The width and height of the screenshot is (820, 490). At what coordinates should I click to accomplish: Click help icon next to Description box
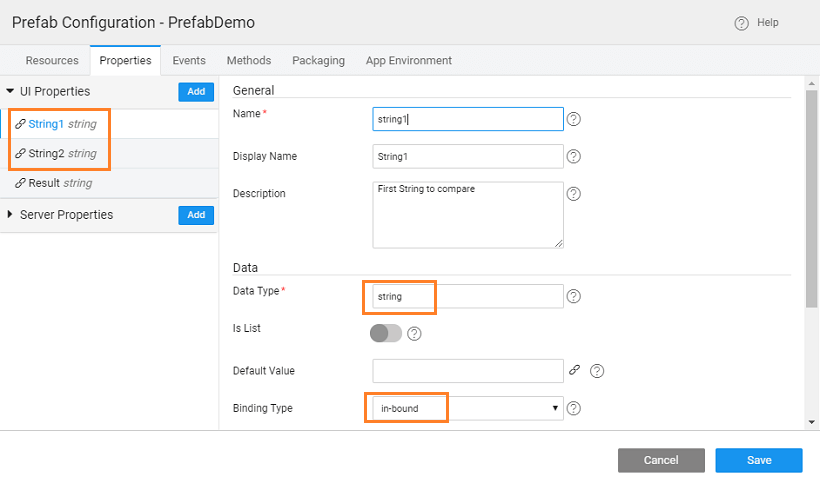coord(574,194)
